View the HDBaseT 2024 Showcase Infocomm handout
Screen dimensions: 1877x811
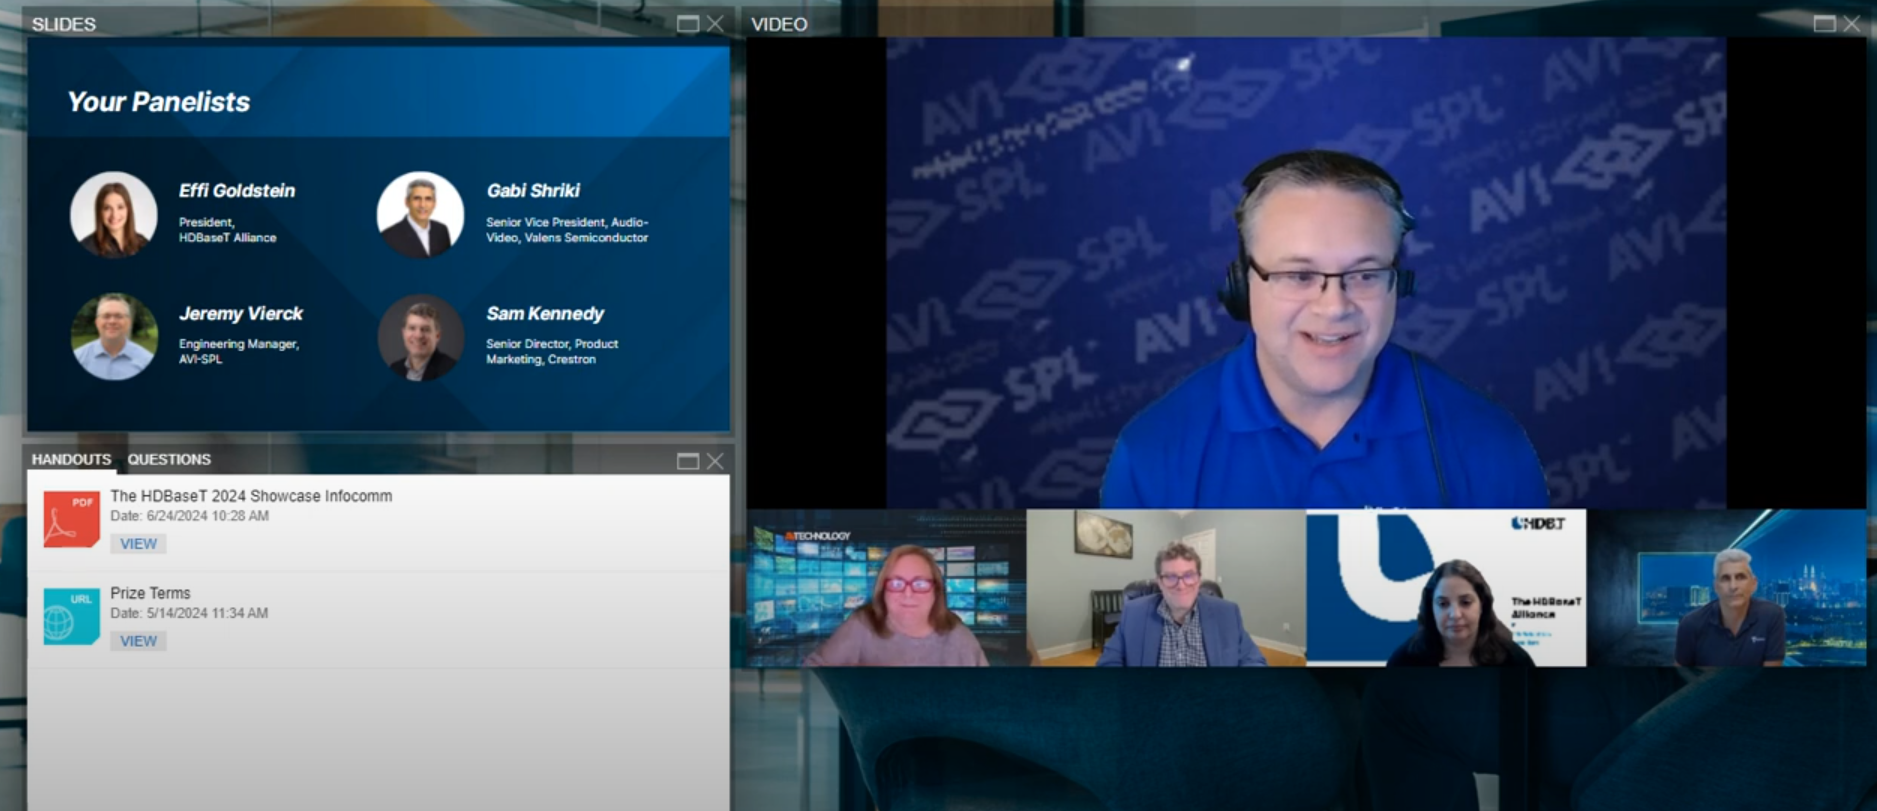[x=138, y=544]
